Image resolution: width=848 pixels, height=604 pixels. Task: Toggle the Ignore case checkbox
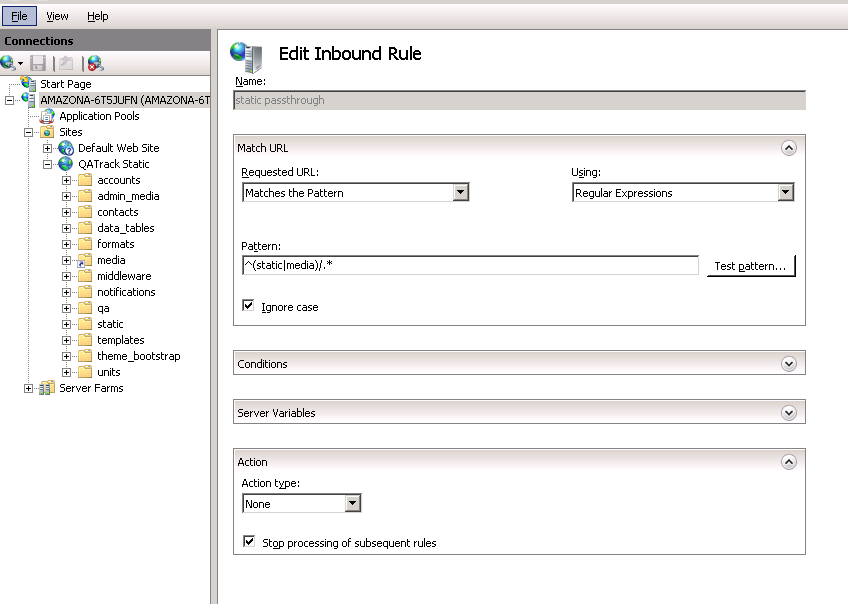tap(249, 306)
